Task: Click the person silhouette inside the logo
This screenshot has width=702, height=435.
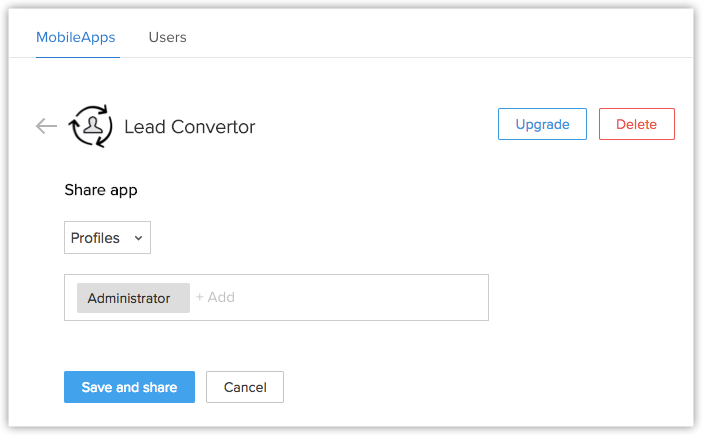Action: click(92, 126)
